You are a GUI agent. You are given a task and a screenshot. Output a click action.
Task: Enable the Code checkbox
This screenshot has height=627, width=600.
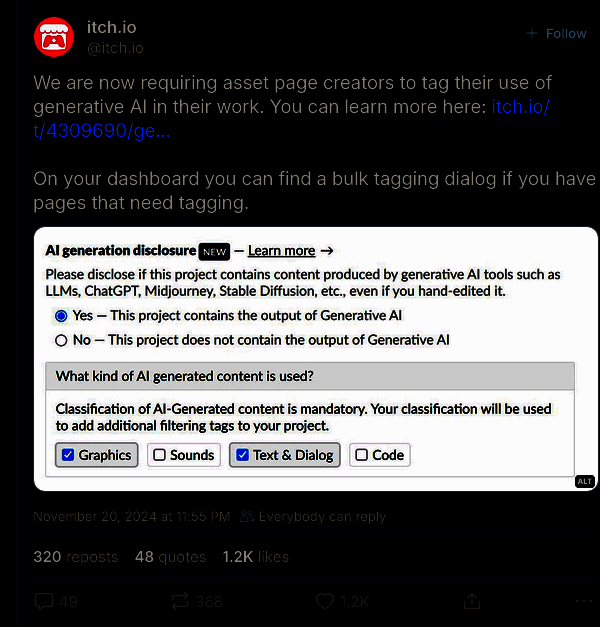point(362,455)
